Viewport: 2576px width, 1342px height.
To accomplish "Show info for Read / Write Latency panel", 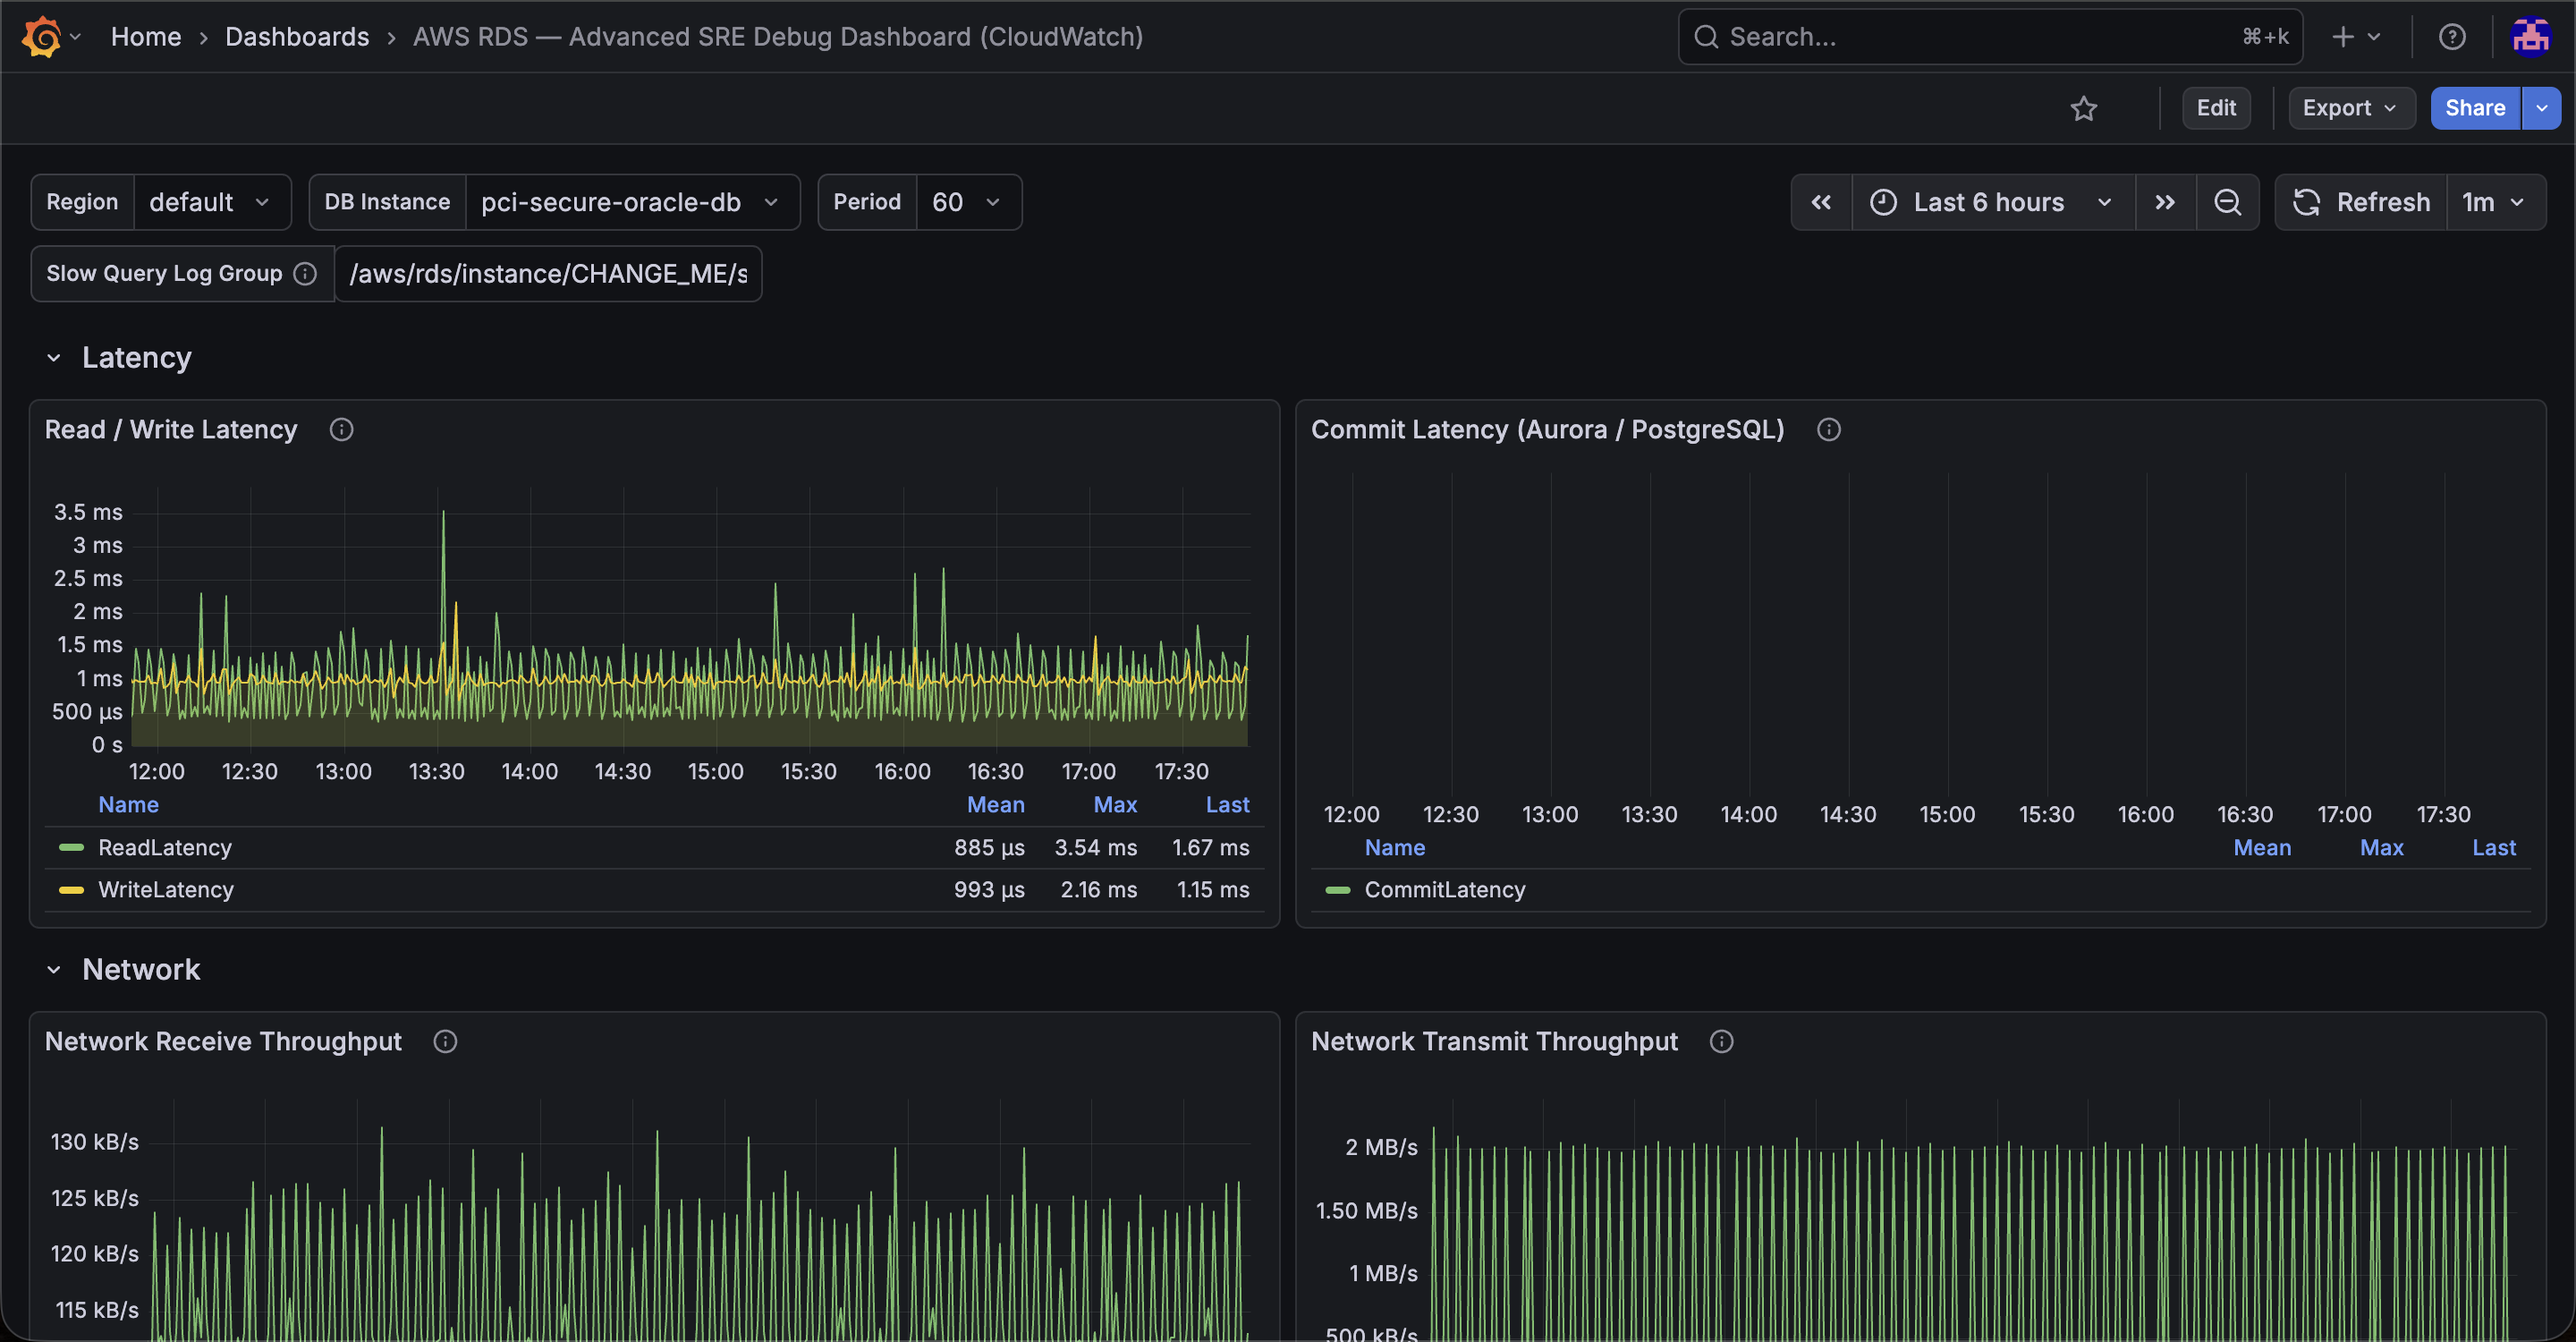I will pos(341,430).
